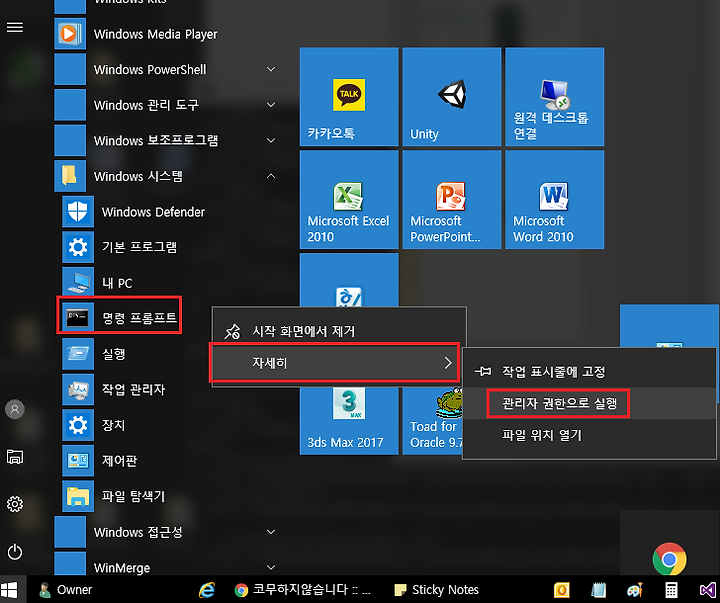Open 내 PC computer icon
Image resolution: width=720 pixels, height=603 pixels.
coord(78,282)
